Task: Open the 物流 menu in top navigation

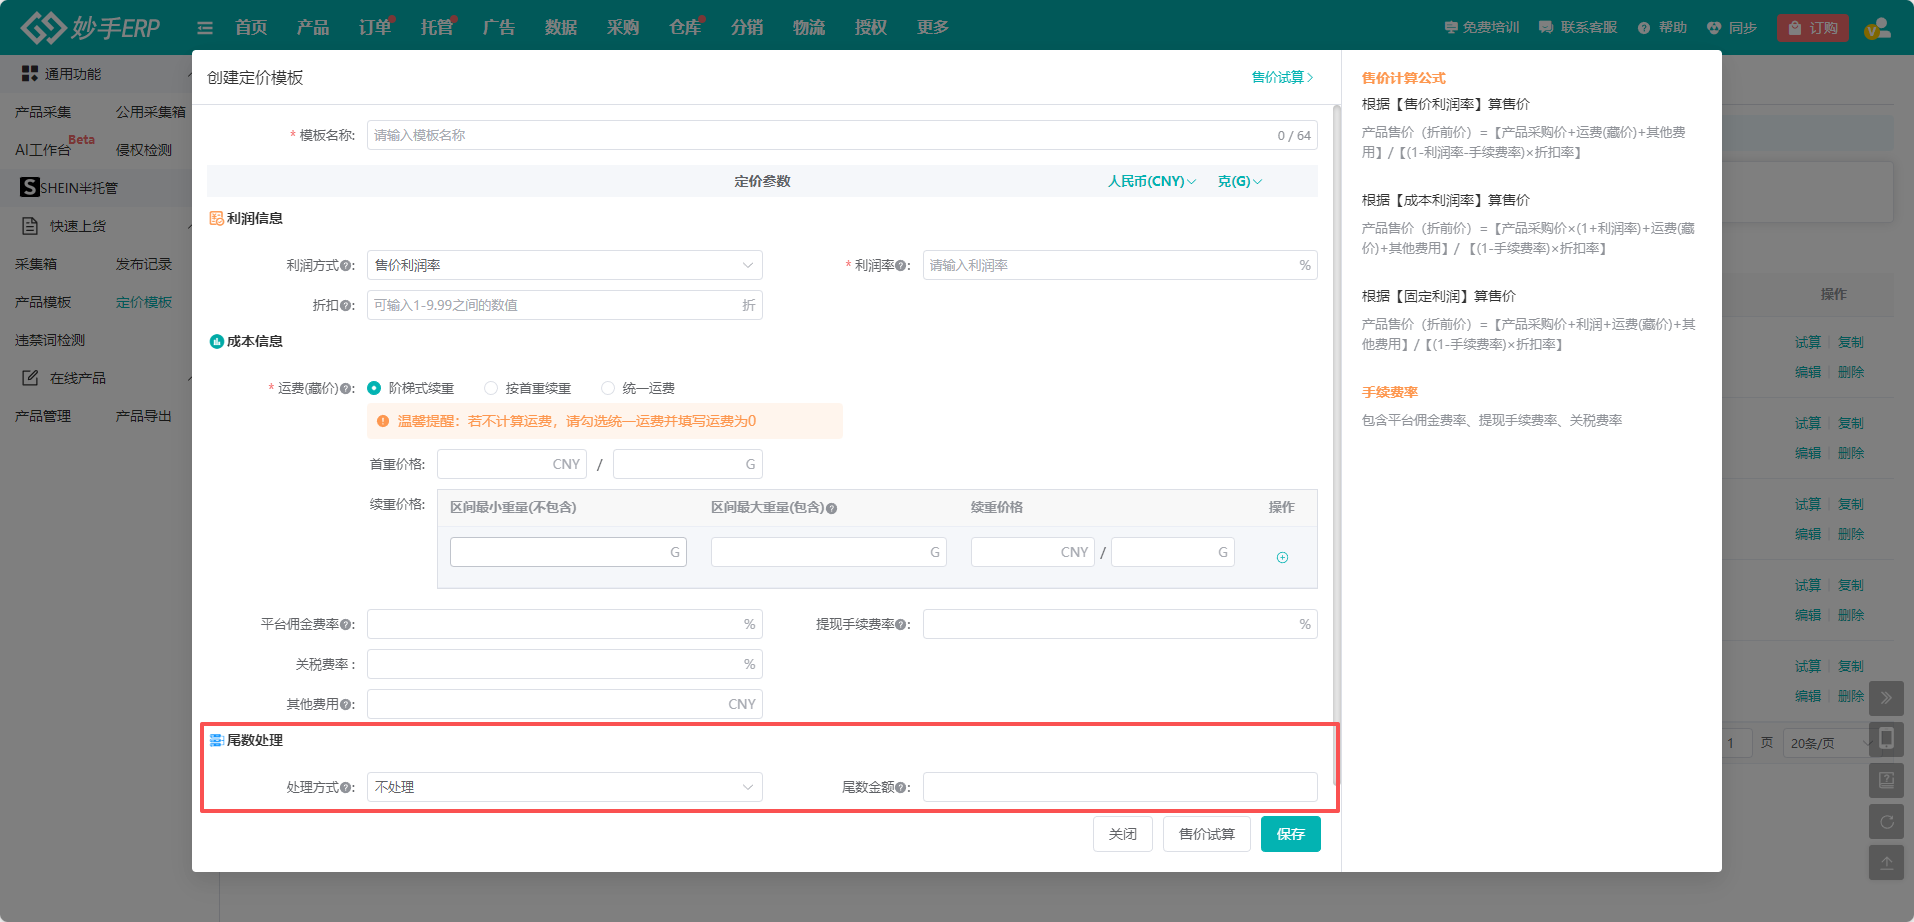Action: [808, 27]
